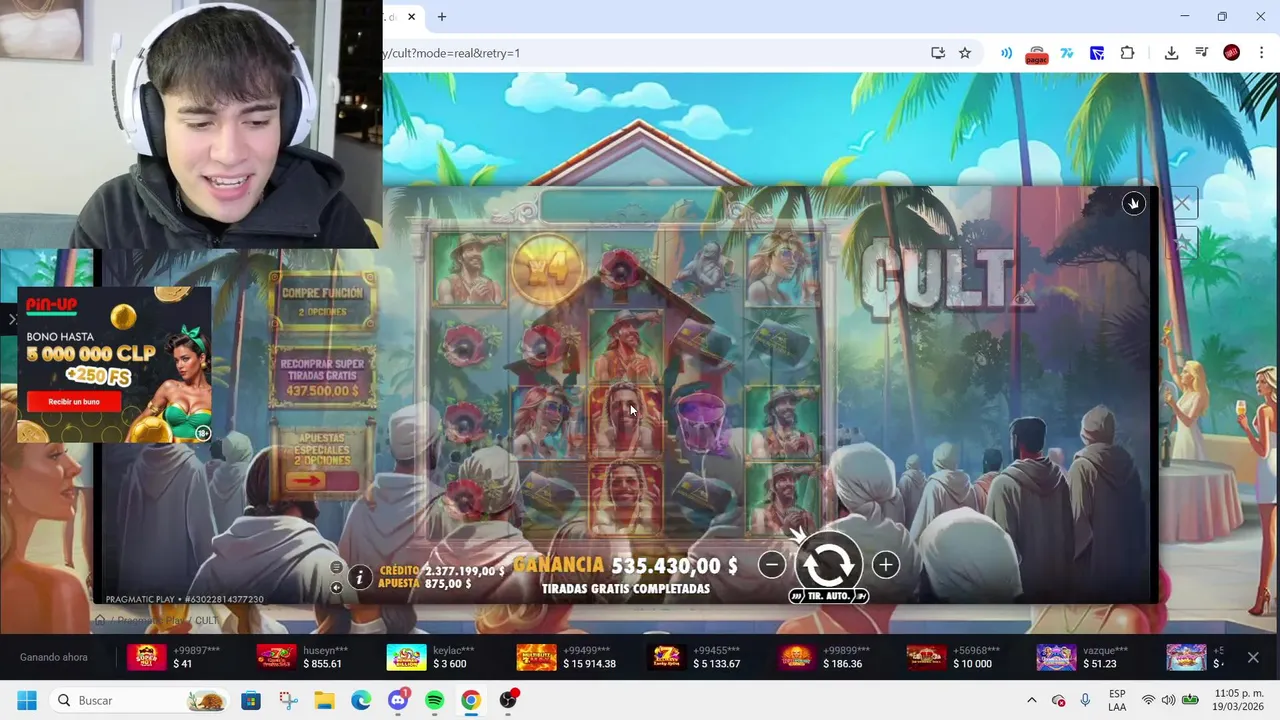Open the slot menu hamburger icon

click(336, 567)
